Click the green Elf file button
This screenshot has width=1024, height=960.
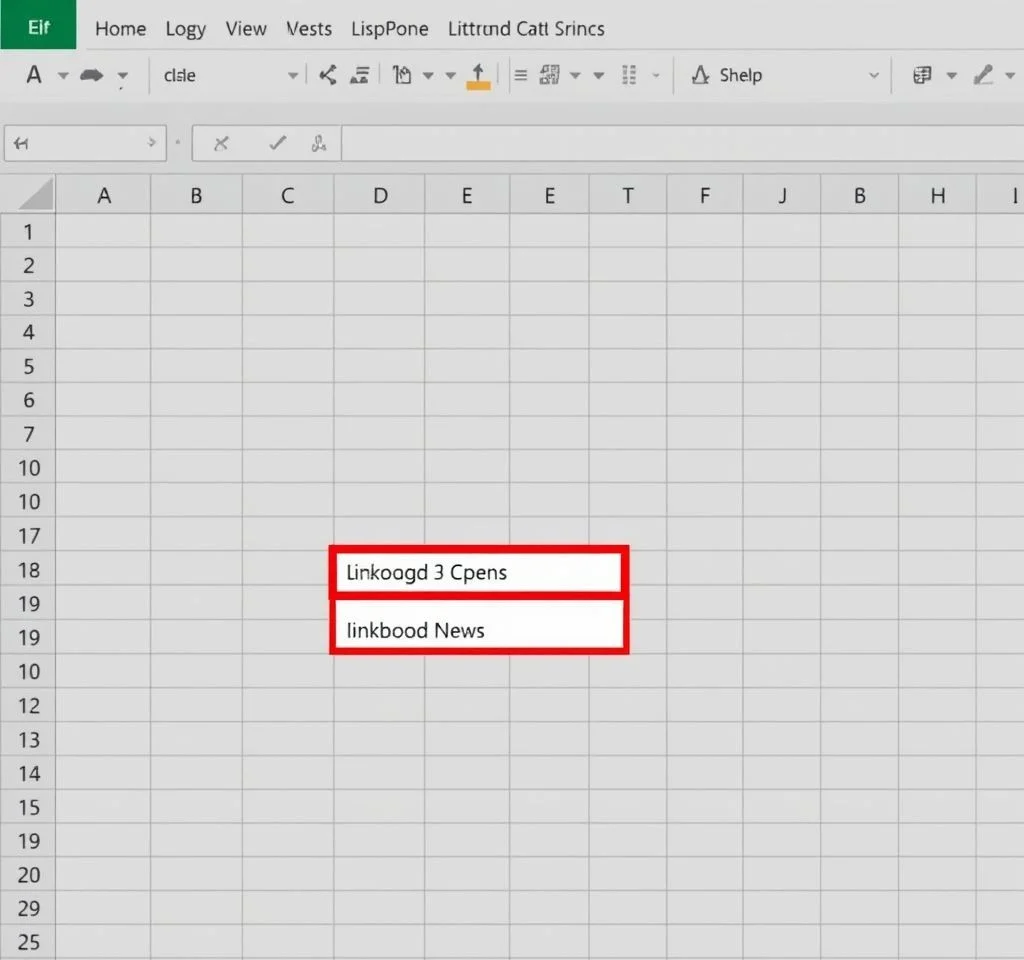coord(38,27)
